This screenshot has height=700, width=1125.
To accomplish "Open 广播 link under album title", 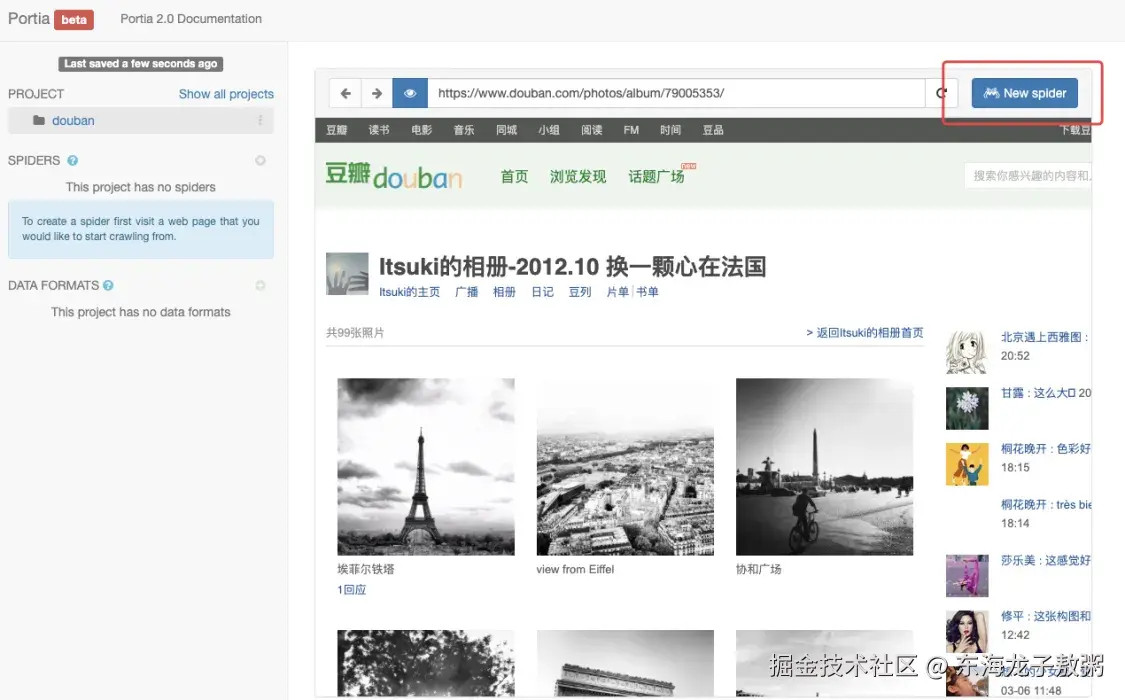I will (x=466, y=292).
